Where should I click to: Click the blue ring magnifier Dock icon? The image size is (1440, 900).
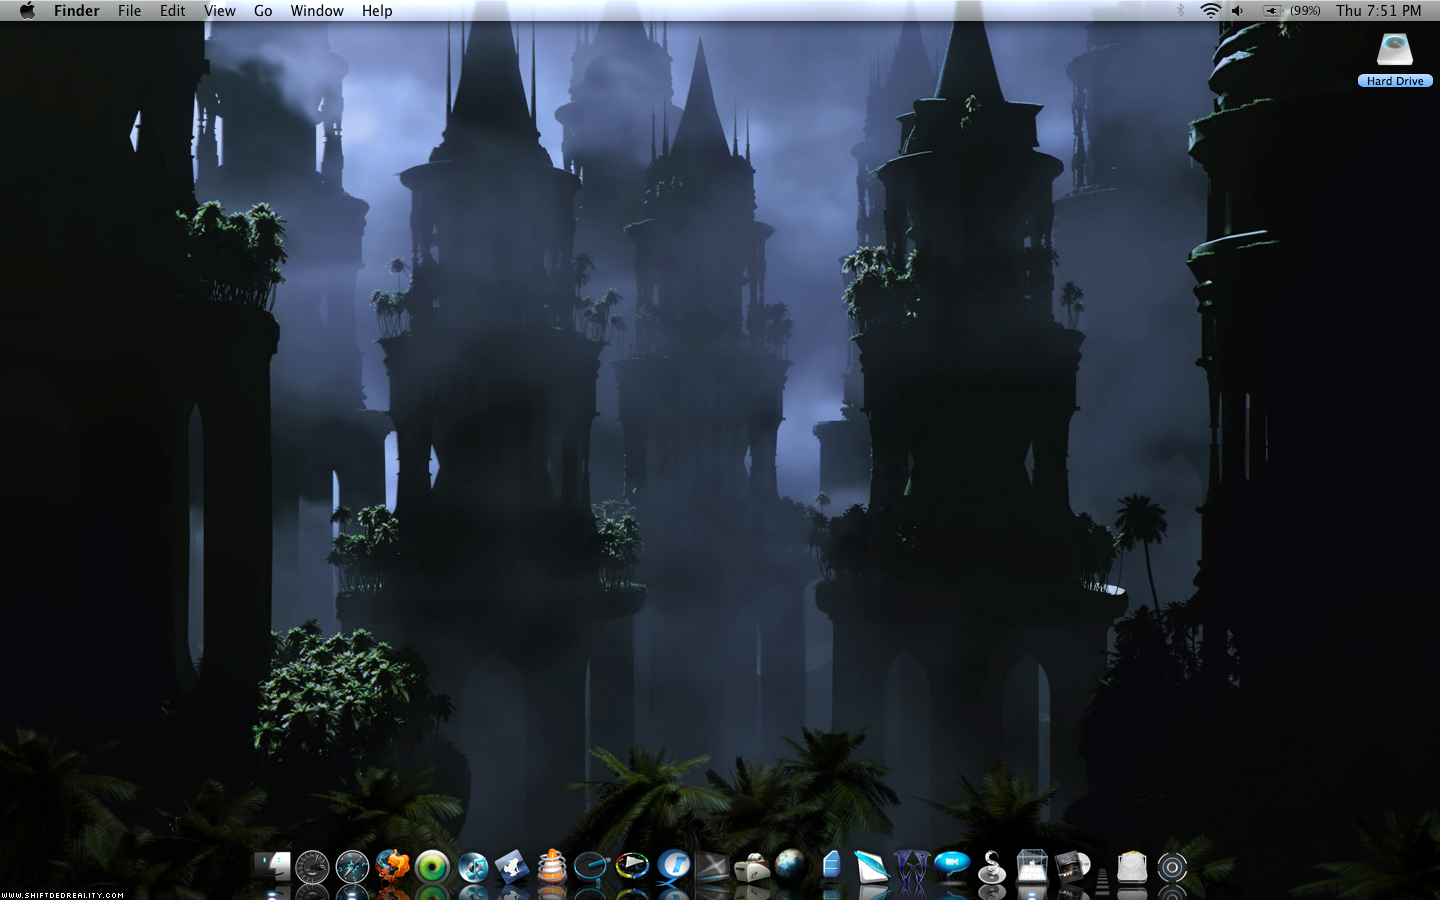click(x=592, y=866)
